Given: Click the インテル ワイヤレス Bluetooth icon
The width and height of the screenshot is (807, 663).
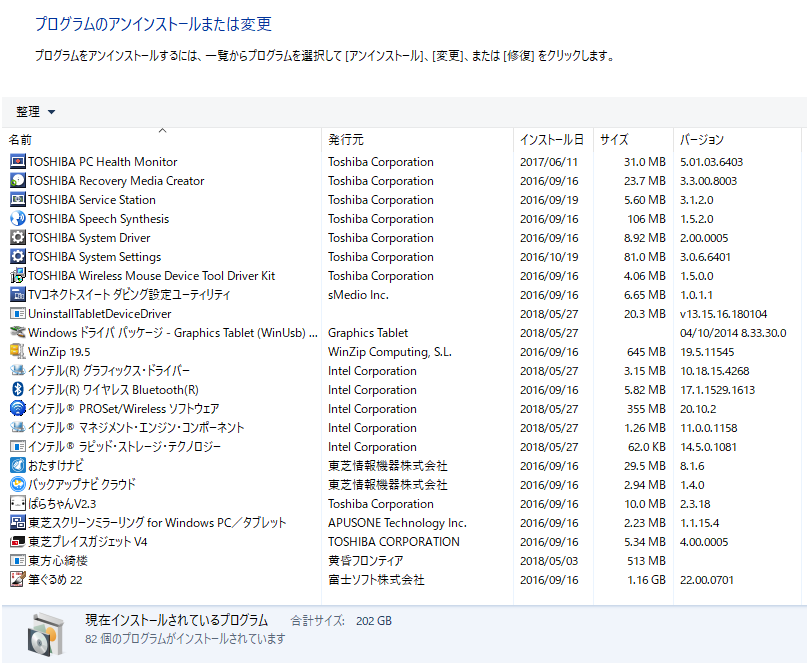Looking at the screenshot, I should click(x=17, y=390).
